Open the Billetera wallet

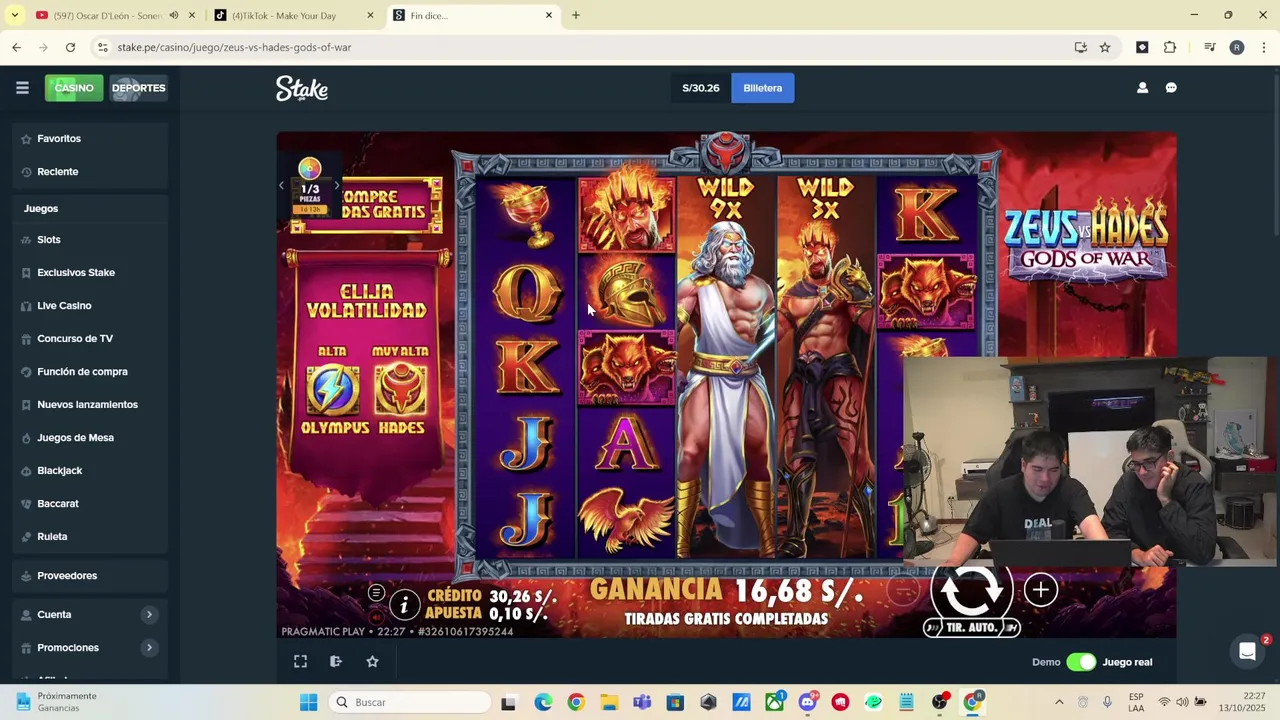pyautogui.click(x=762, y=88)
